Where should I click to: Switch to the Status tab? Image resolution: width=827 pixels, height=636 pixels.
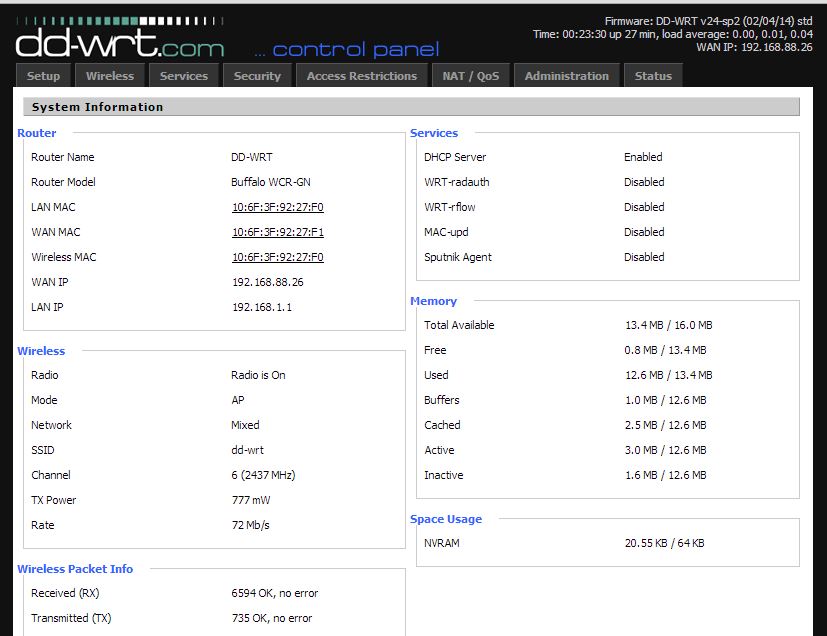[x=653, y=76]
